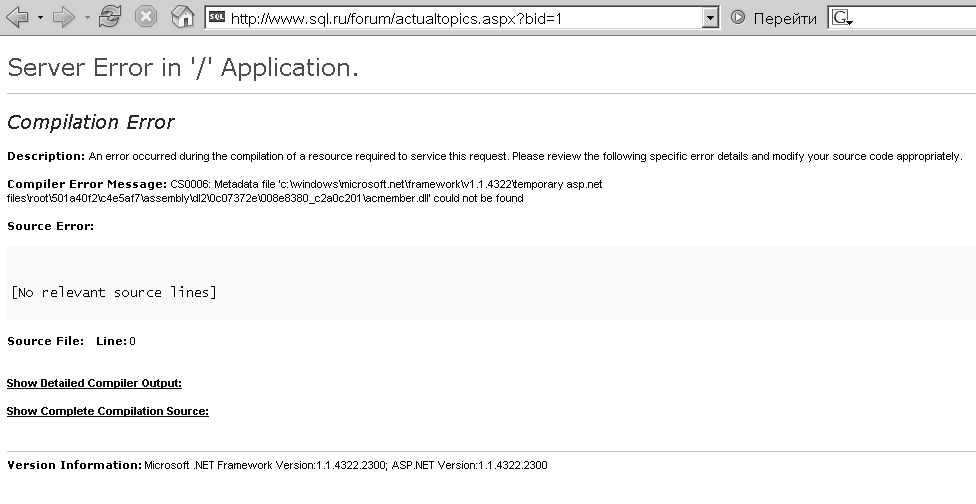Go to the Home page icon
976x504 pixels.
pos(182,18)
